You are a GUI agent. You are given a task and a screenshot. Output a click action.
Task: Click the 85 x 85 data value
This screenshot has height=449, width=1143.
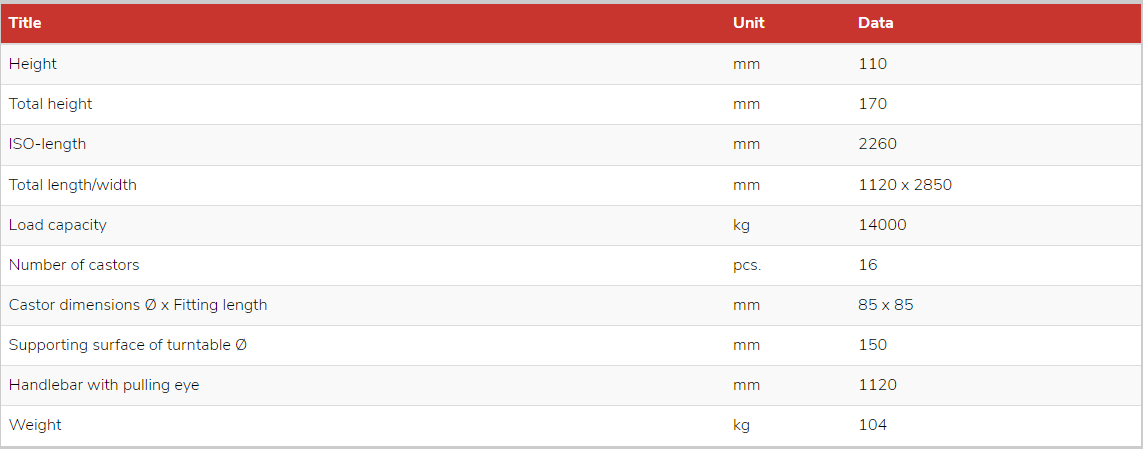pyautogui.click(x=886, y=305)
